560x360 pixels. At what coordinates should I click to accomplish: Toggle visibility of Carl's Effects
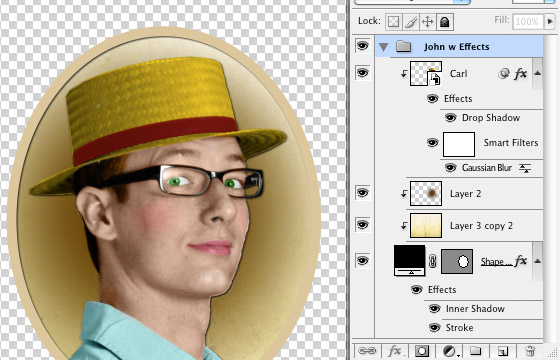tap(432, 98)
